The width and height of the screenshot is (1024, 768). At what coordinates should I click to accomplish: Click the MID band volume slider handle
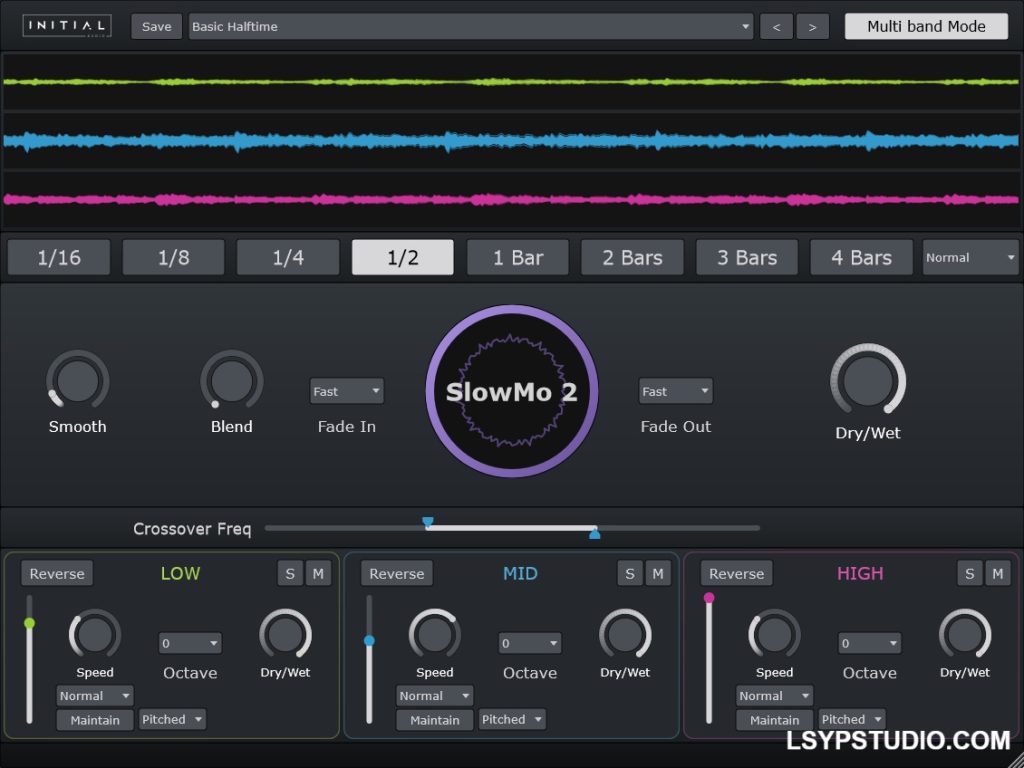click(x=370, y=641)
